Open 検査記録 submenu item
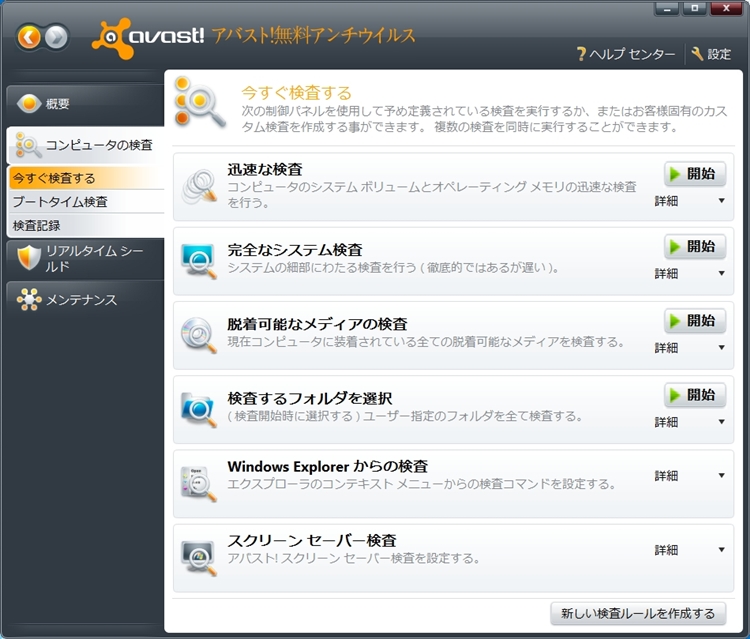Image resolution: width=750 pixels, height=639 pixels. pos(87,225)
